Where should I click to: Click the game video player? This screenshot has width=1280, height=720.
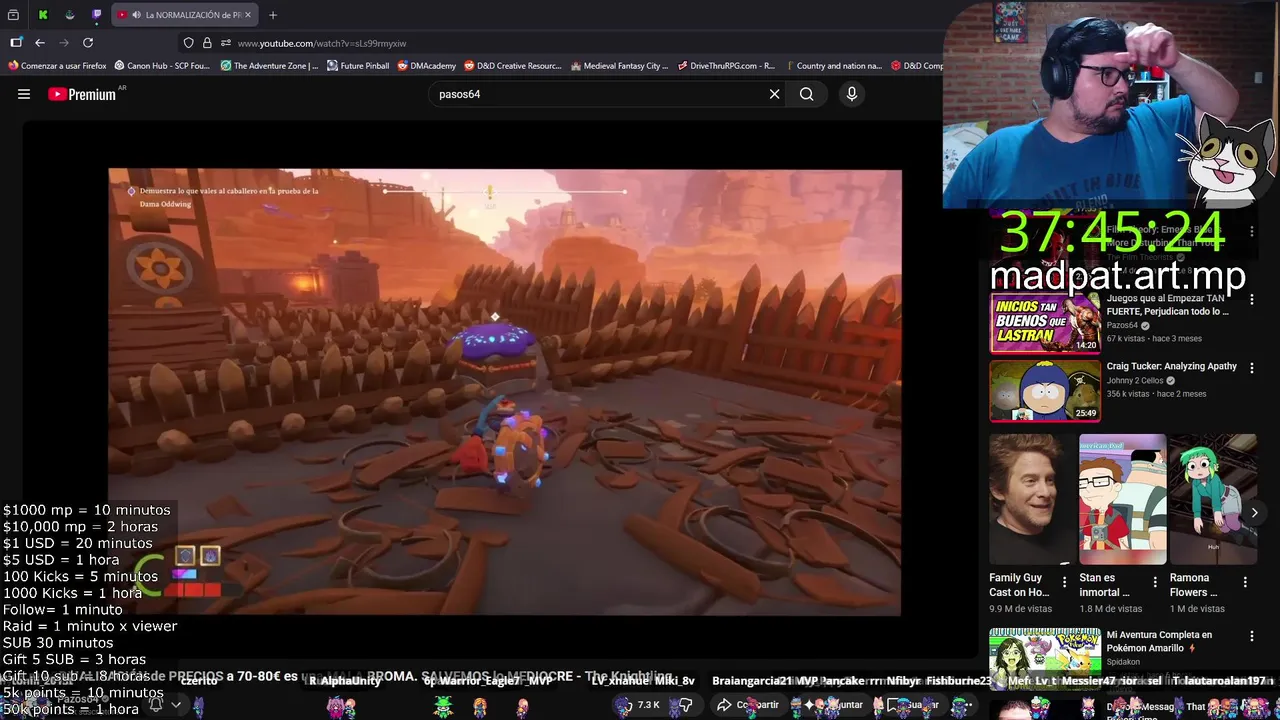pyautogui.click(x=505, y=392)
